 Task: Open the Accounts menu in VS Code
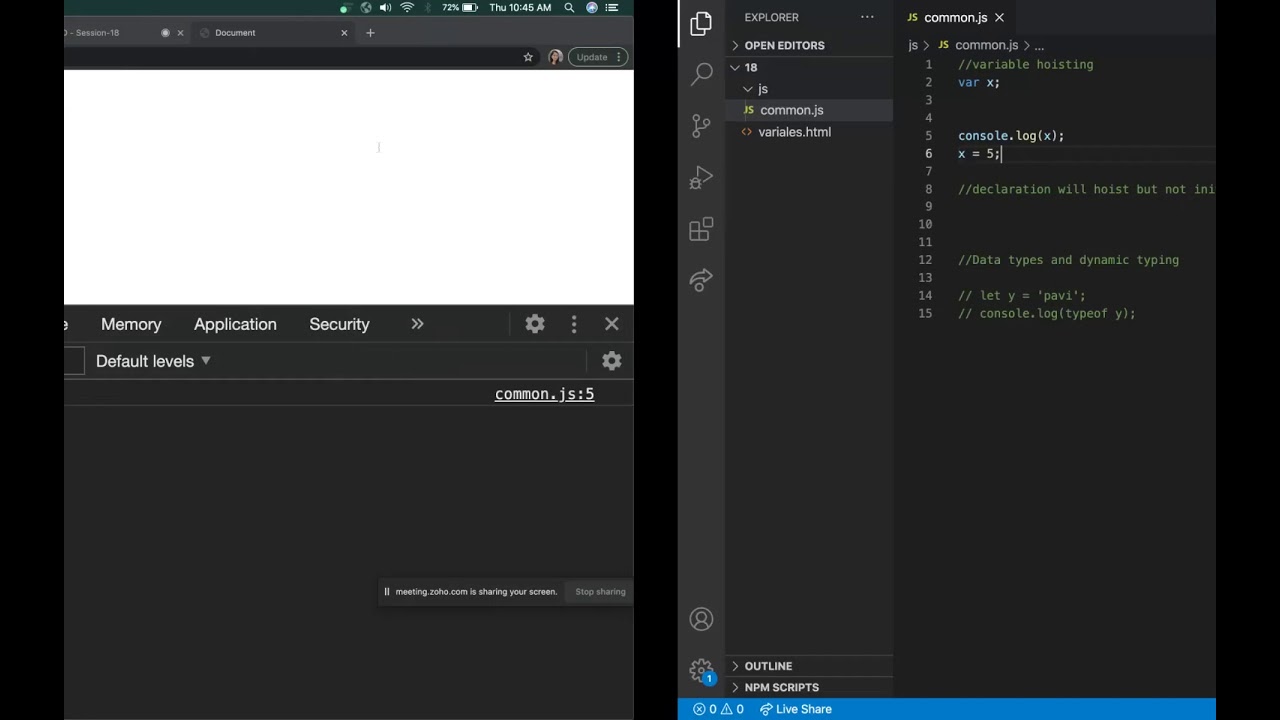(x=701, y=619)
